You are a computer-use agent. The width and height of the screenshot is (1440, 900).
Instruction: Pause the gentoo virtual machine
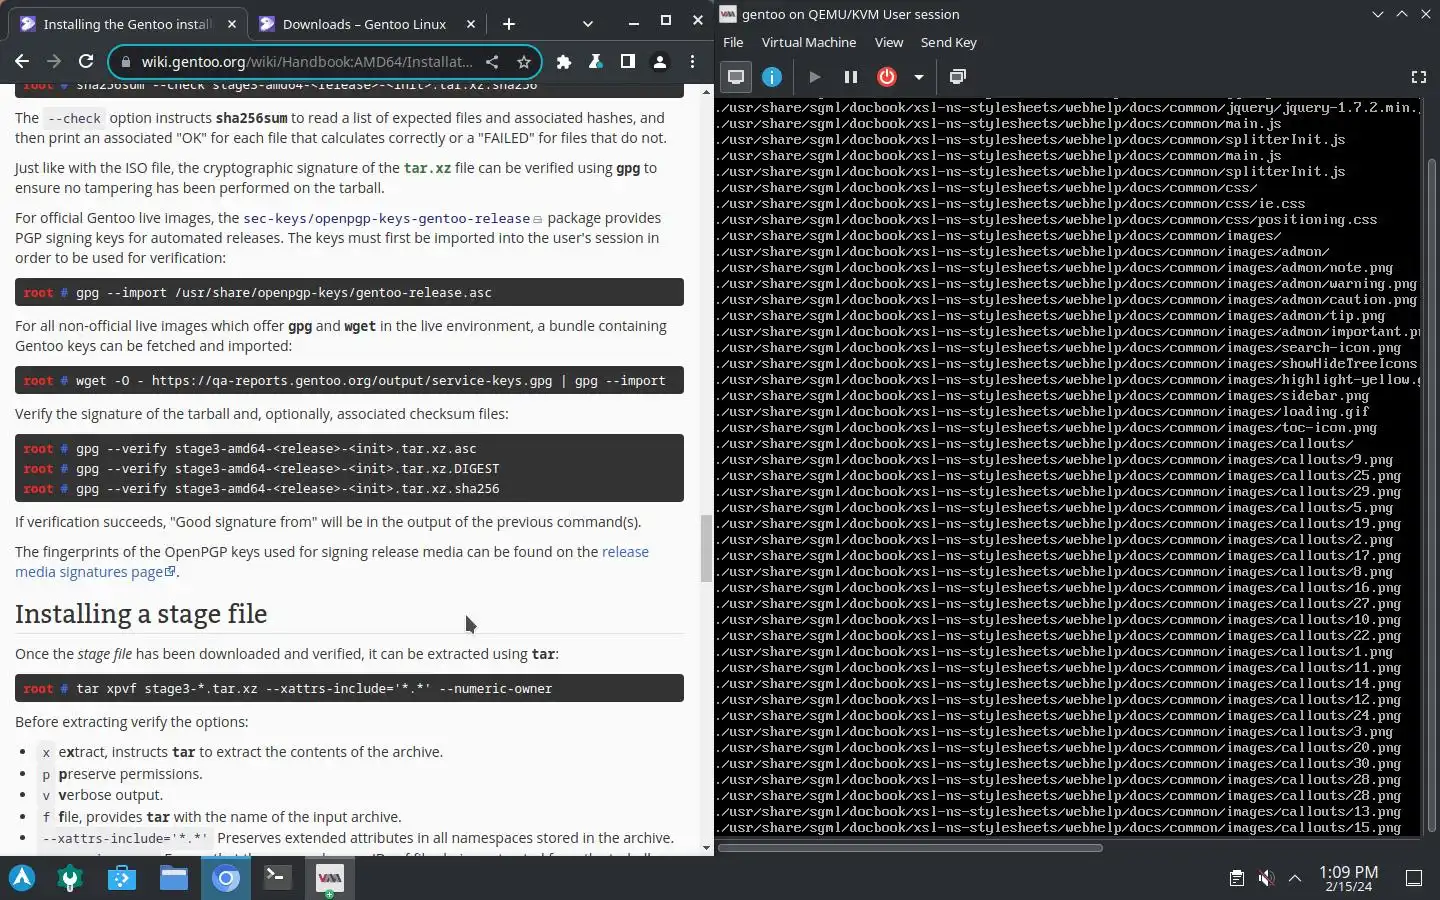(851, 77)
